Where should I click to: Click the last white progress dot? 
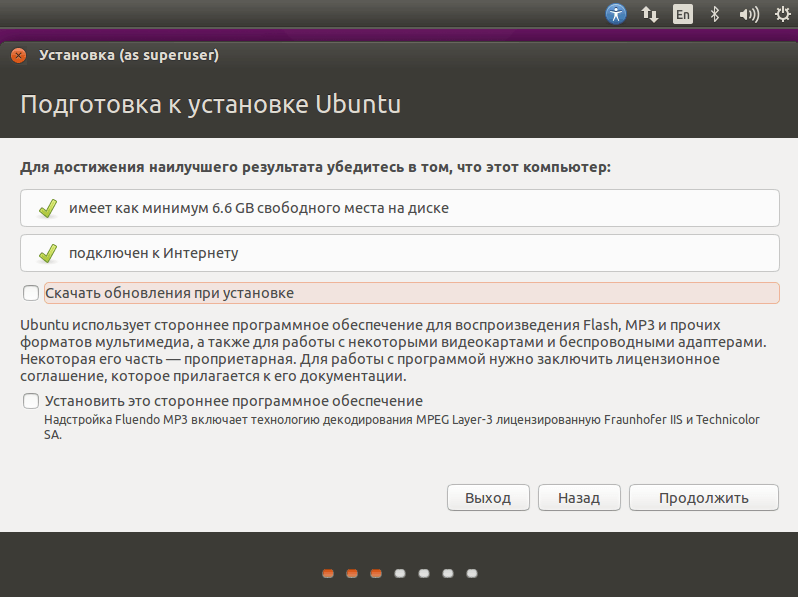(x=472, y=574)
